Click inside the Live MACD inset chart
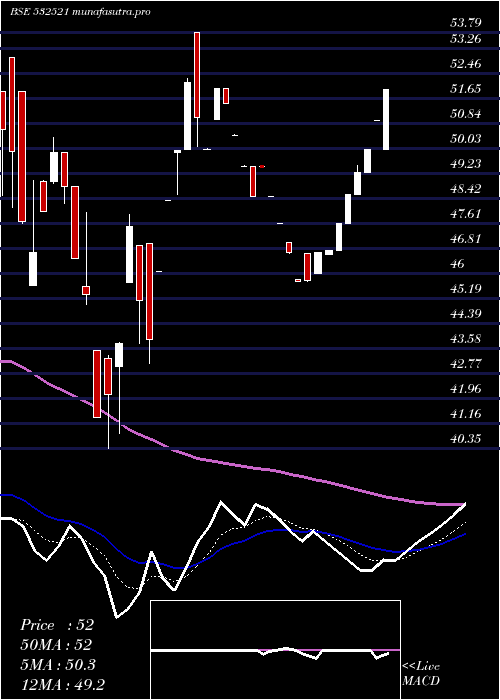The width and height of the screenshot is (500, 700). (x=275, y=650)
